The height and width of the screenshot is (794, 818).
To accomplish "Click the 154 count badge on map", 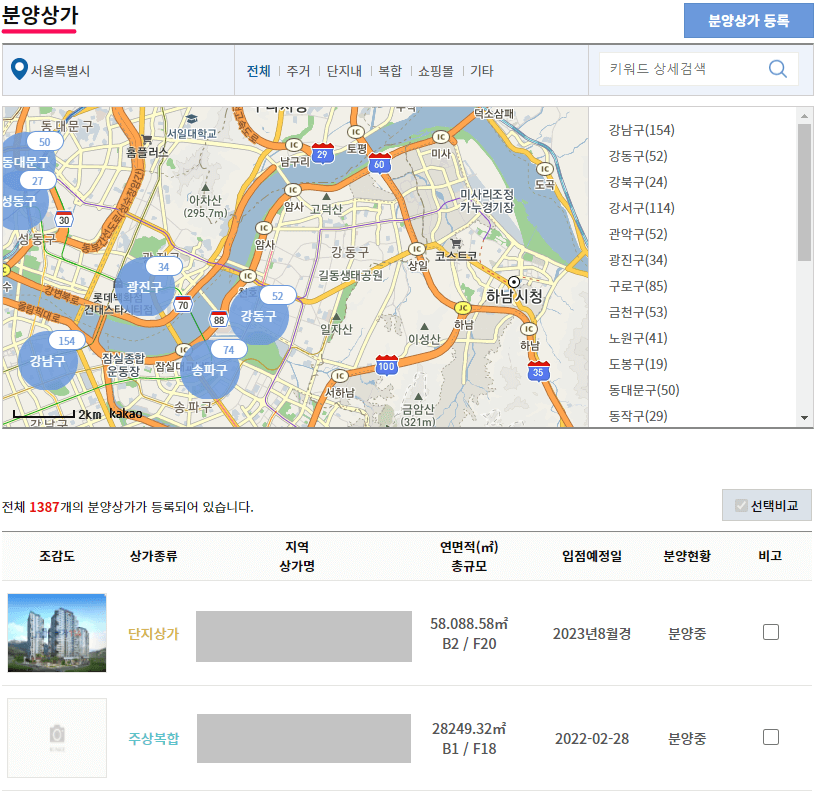I will pyautogui.click(x=66, y=341).
